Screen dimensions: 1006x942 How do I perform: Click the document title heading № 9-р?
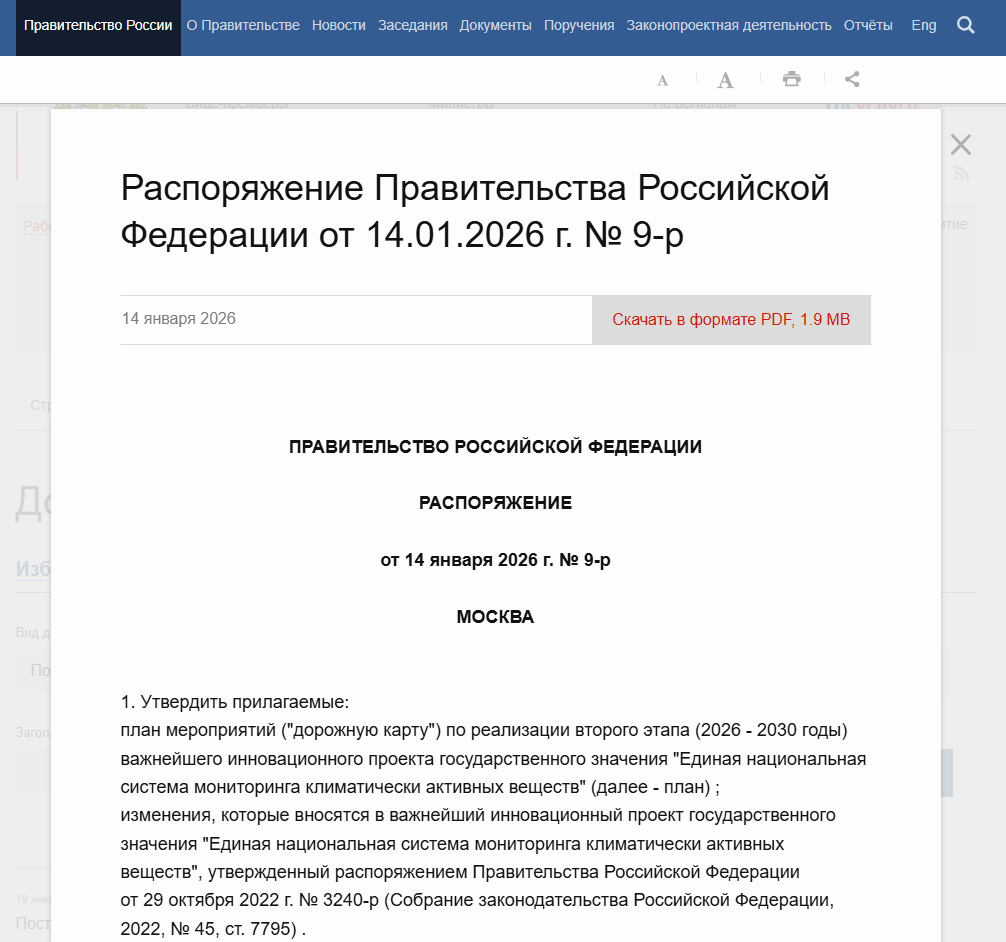click(x=475, y=211)
